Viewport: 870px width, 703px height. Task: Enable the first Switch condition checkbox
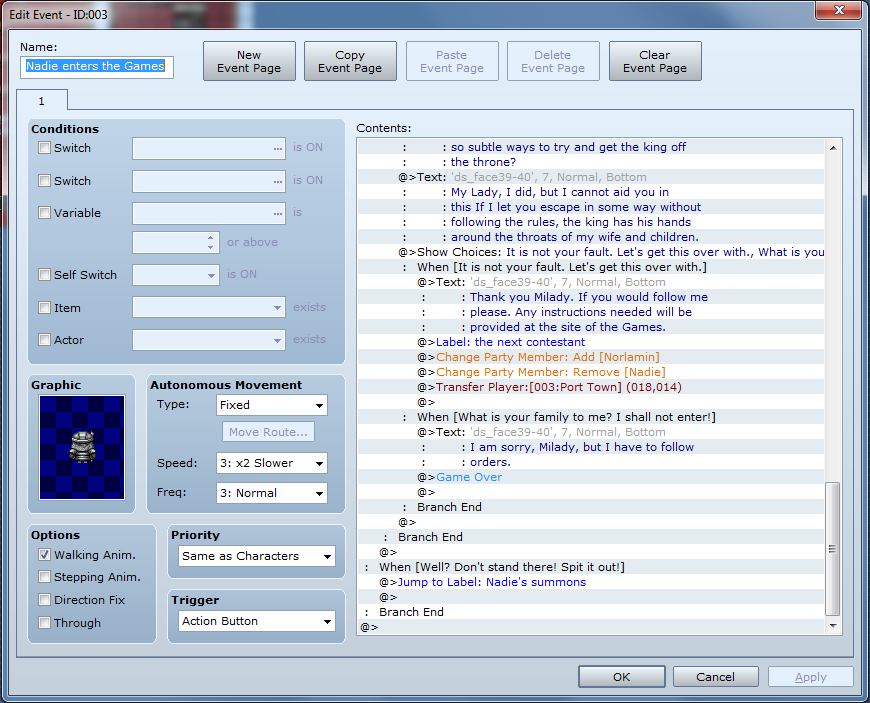[x=44, y=148]
